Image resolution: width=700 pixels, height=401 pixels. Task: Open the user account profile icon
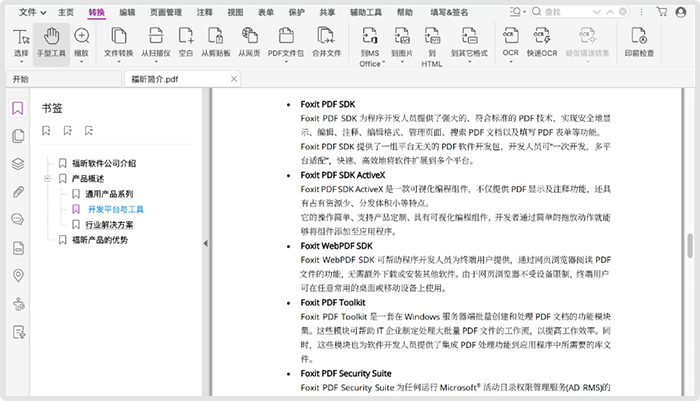point(681,12)
